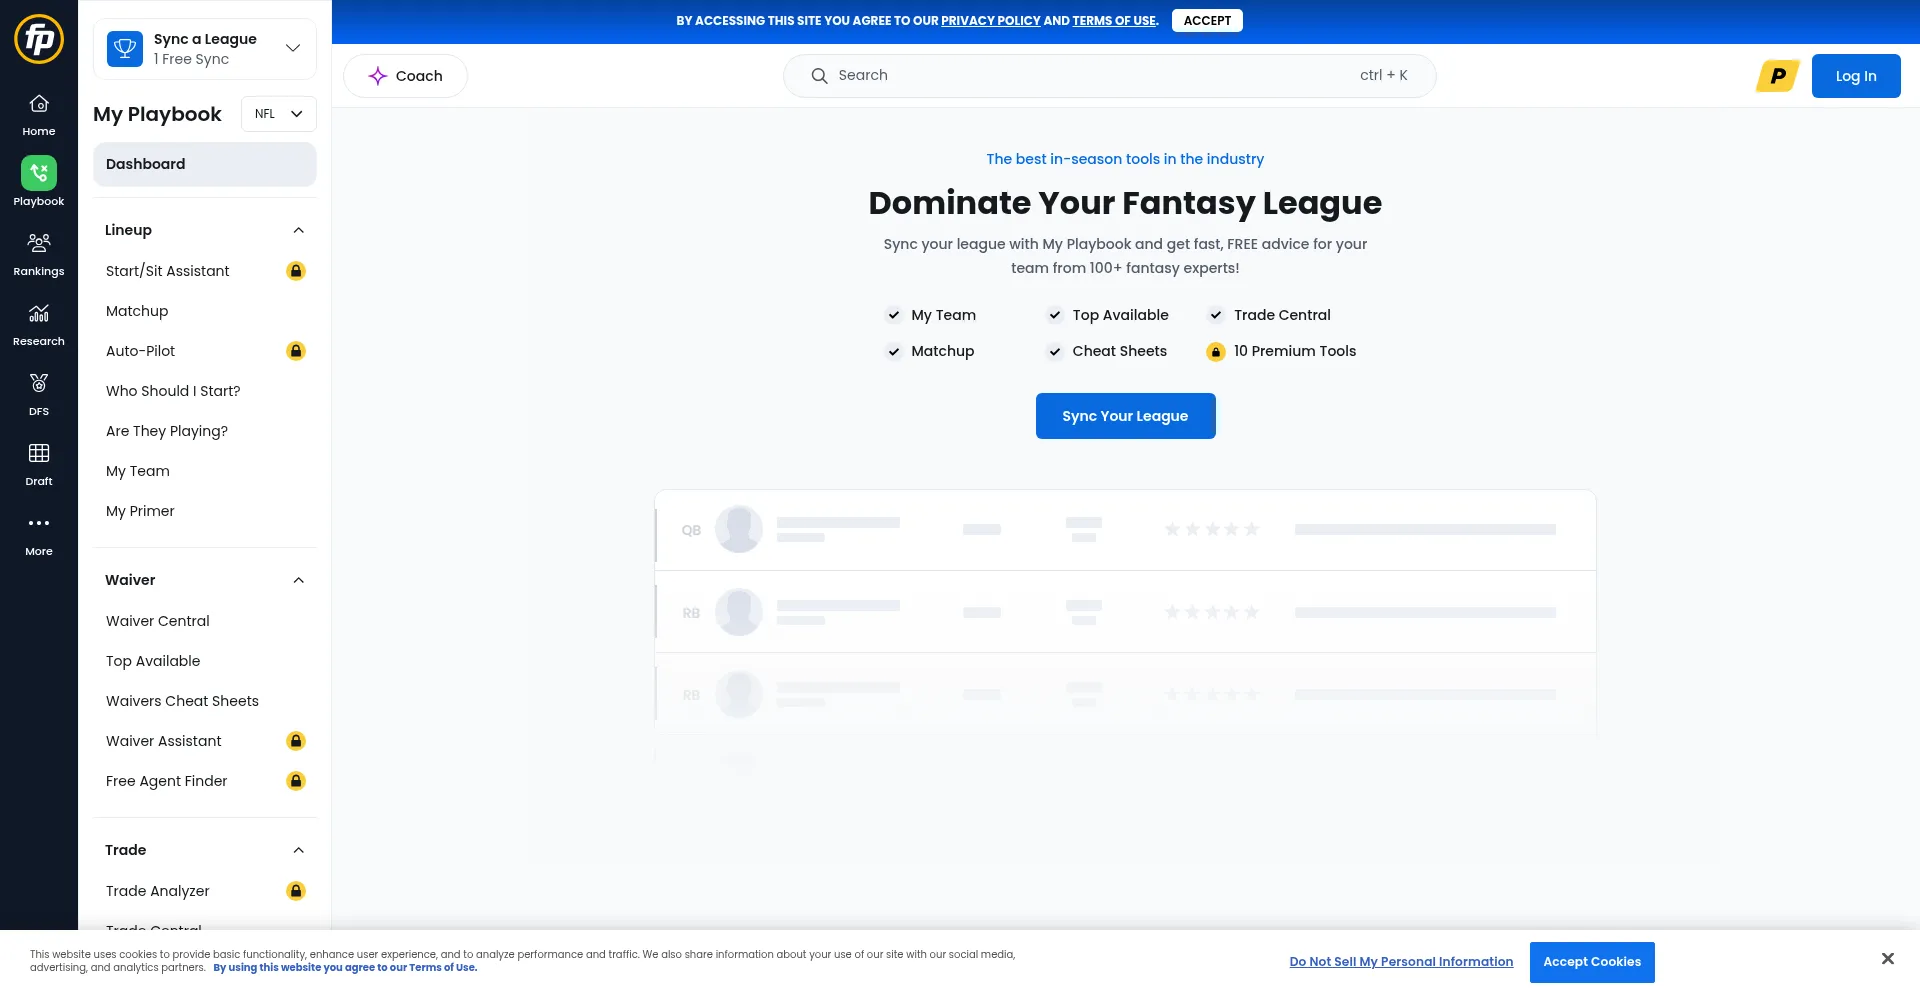This screenshot has width=1920, height=993.
Task: Open Waivers Cheat Sheets
Action: click(x=182, y=701)
